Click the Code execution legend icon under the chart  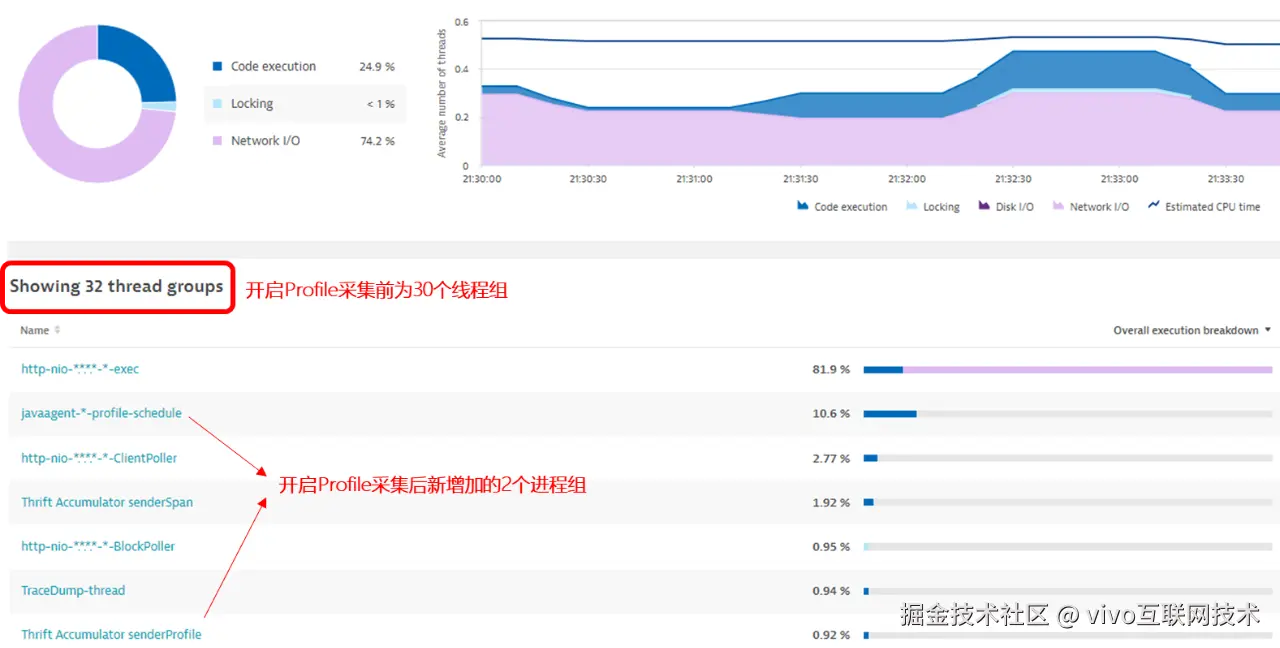(802, 206)
